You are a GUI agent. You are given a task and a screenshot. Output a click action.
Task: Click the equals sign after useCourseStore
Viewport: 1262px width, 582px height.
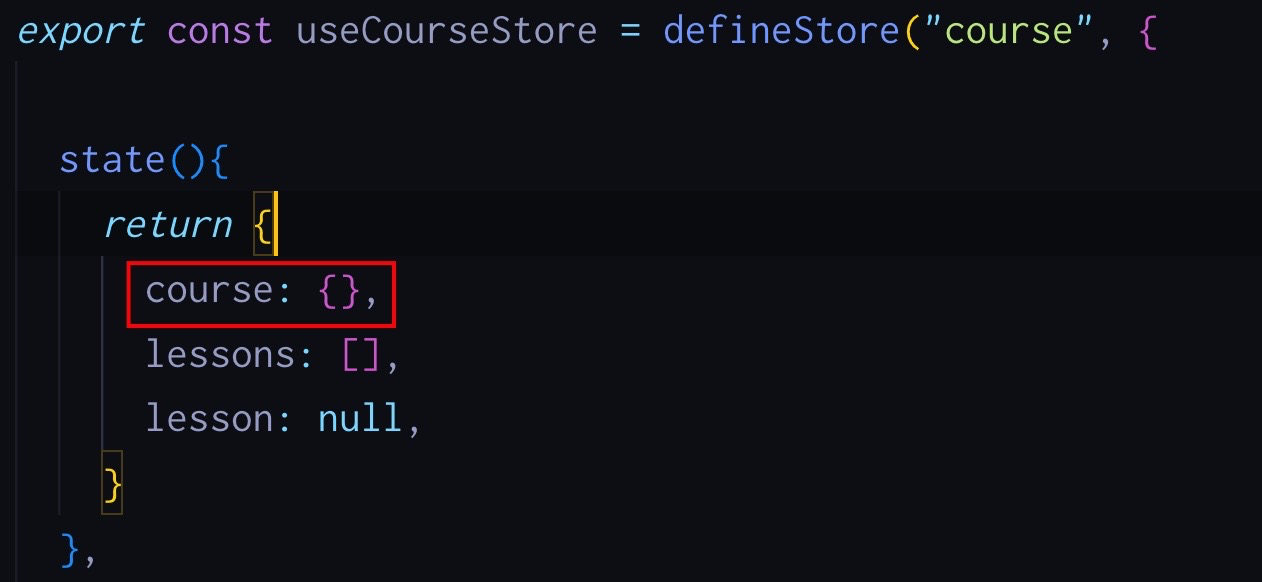629,33
